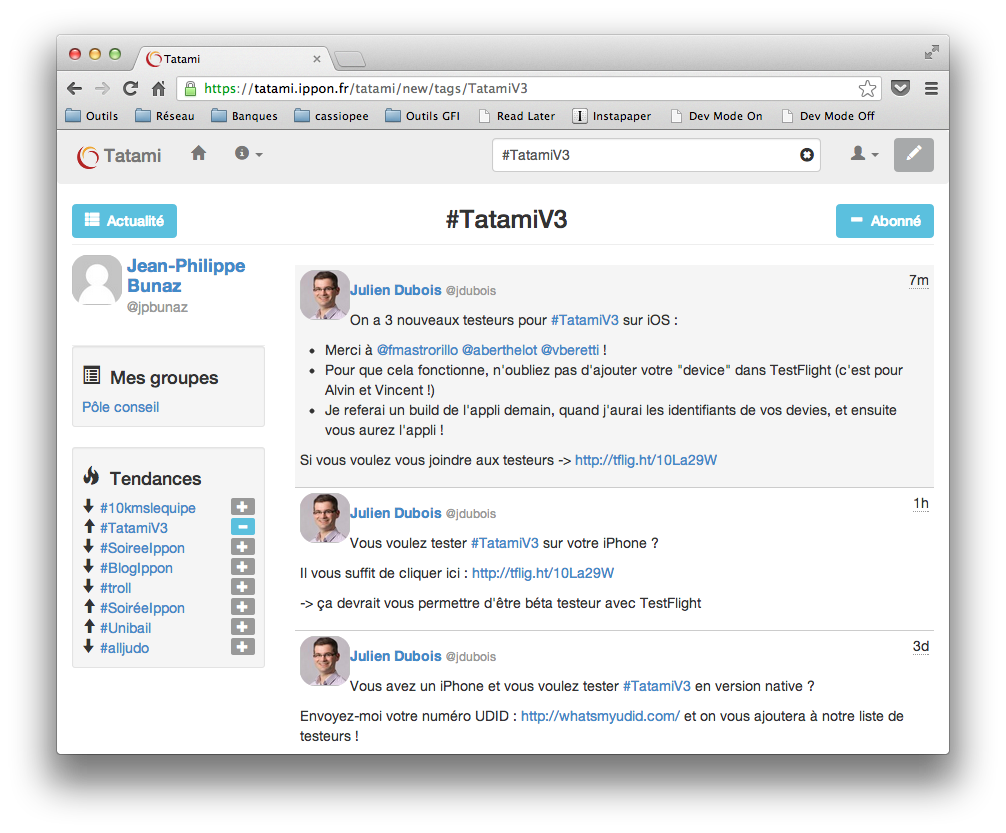Go to browser home page icon
Screen dimensions: 1006x833
pyautogui.click(x=158, y=88)
